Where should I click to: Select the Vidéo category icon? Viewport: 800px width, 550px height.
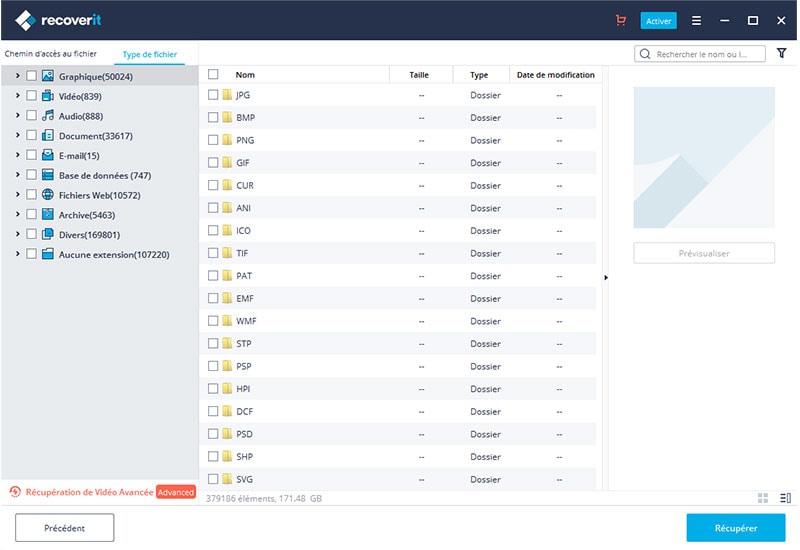(x=48, y=96)
